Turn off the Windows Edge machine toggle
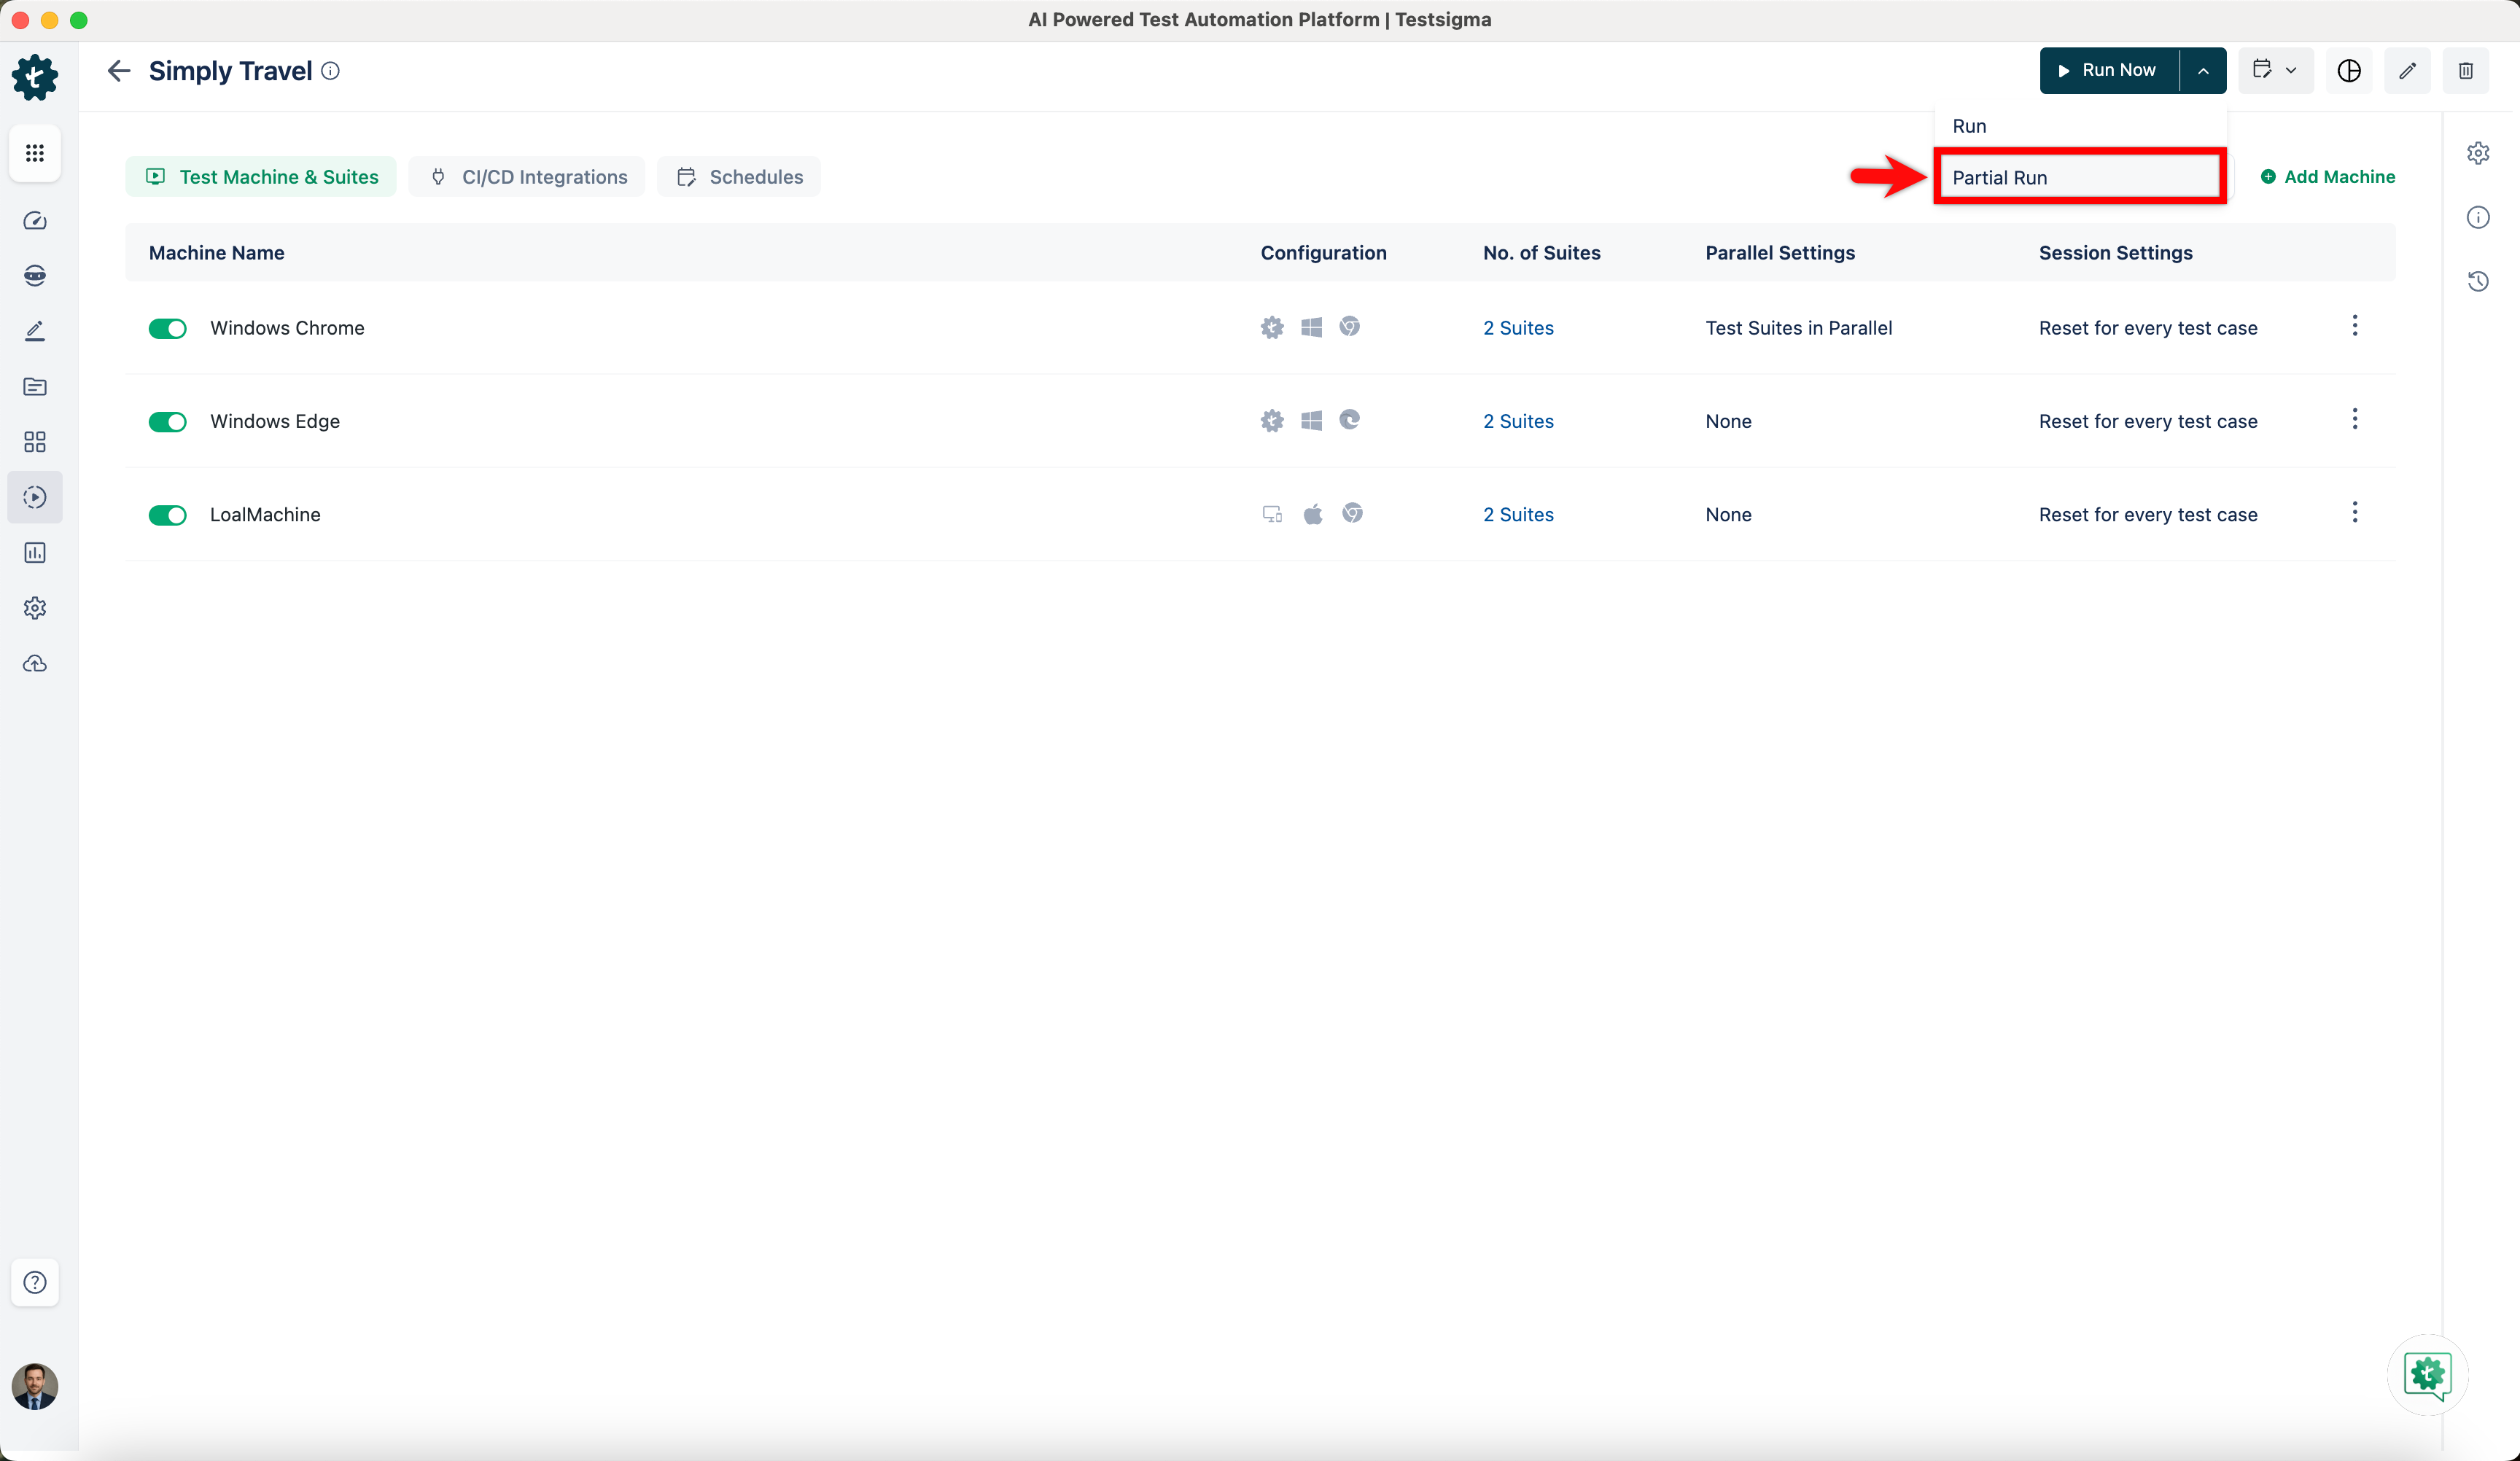Viewport: 2520px width, 1461px height. [x=167, y=422]
